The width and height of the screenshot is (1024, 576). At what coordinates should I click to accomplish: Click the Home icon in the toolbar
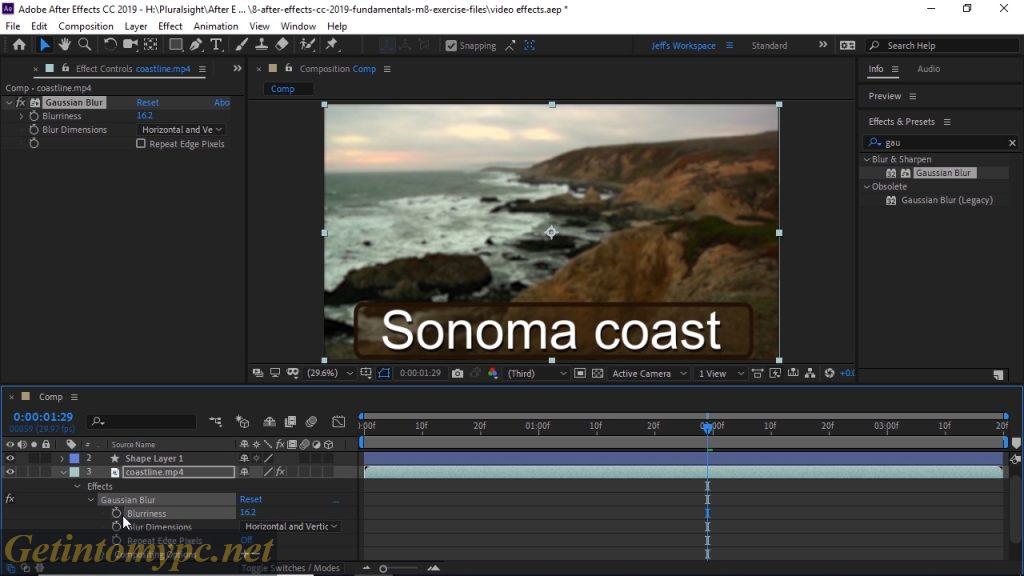point(19,45)
